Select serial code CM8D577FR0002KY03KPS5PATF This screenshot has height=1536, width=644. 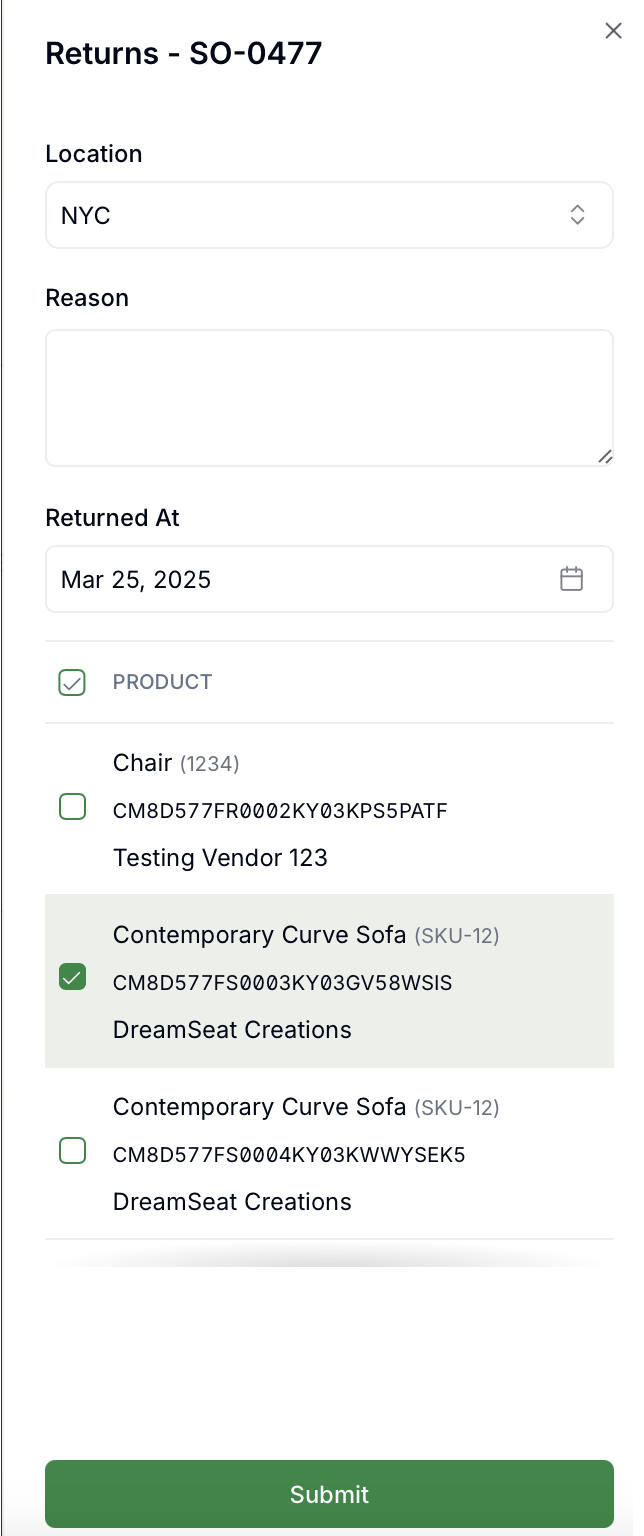pyautogui.click(x=280, y=811)
